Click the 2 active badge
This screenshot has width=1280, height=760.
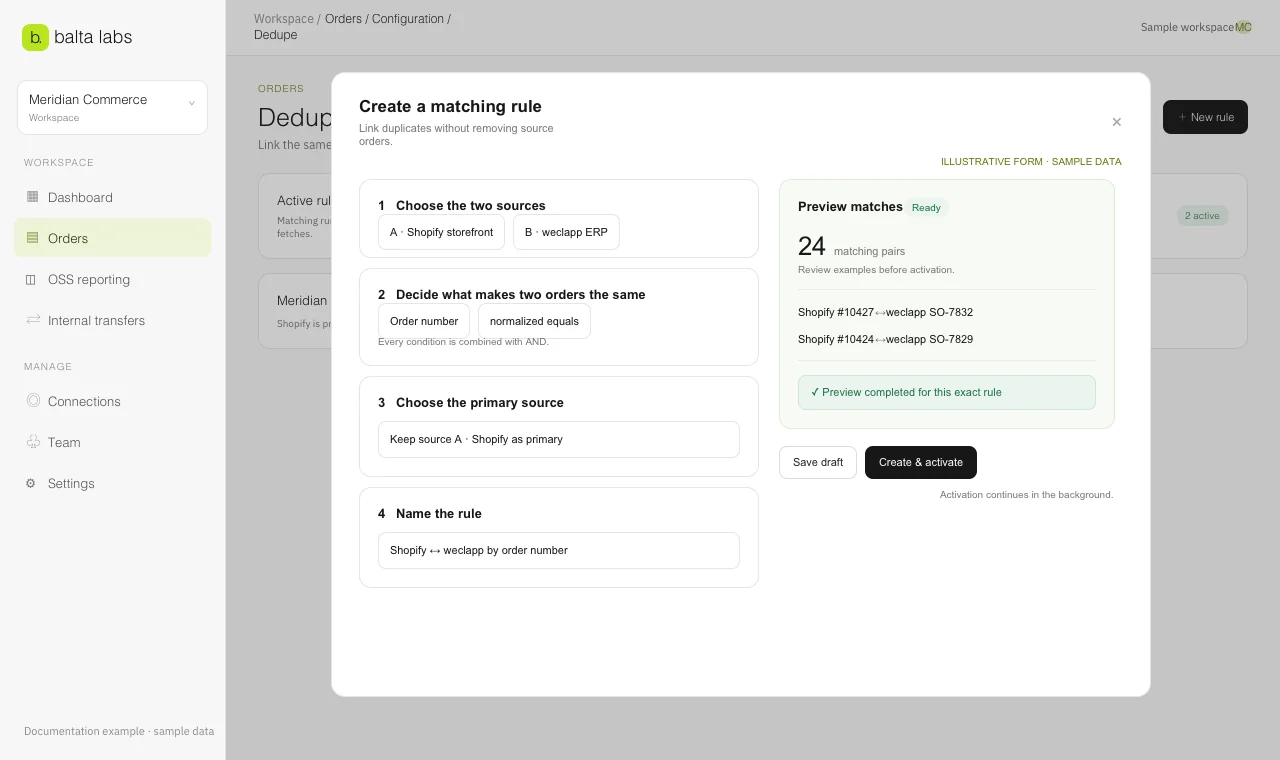click(x=1202, y=215)
